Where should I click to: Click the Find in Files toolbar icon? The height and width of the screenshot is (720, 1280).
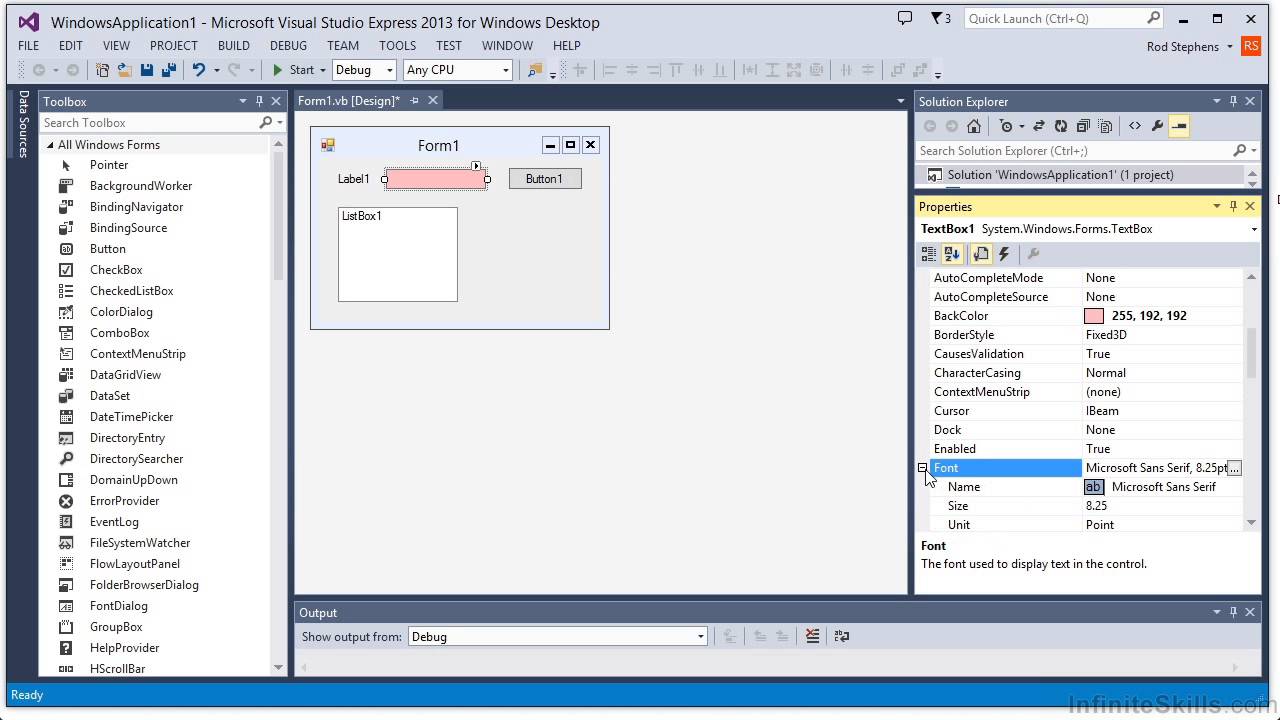(x=535, y=70)
